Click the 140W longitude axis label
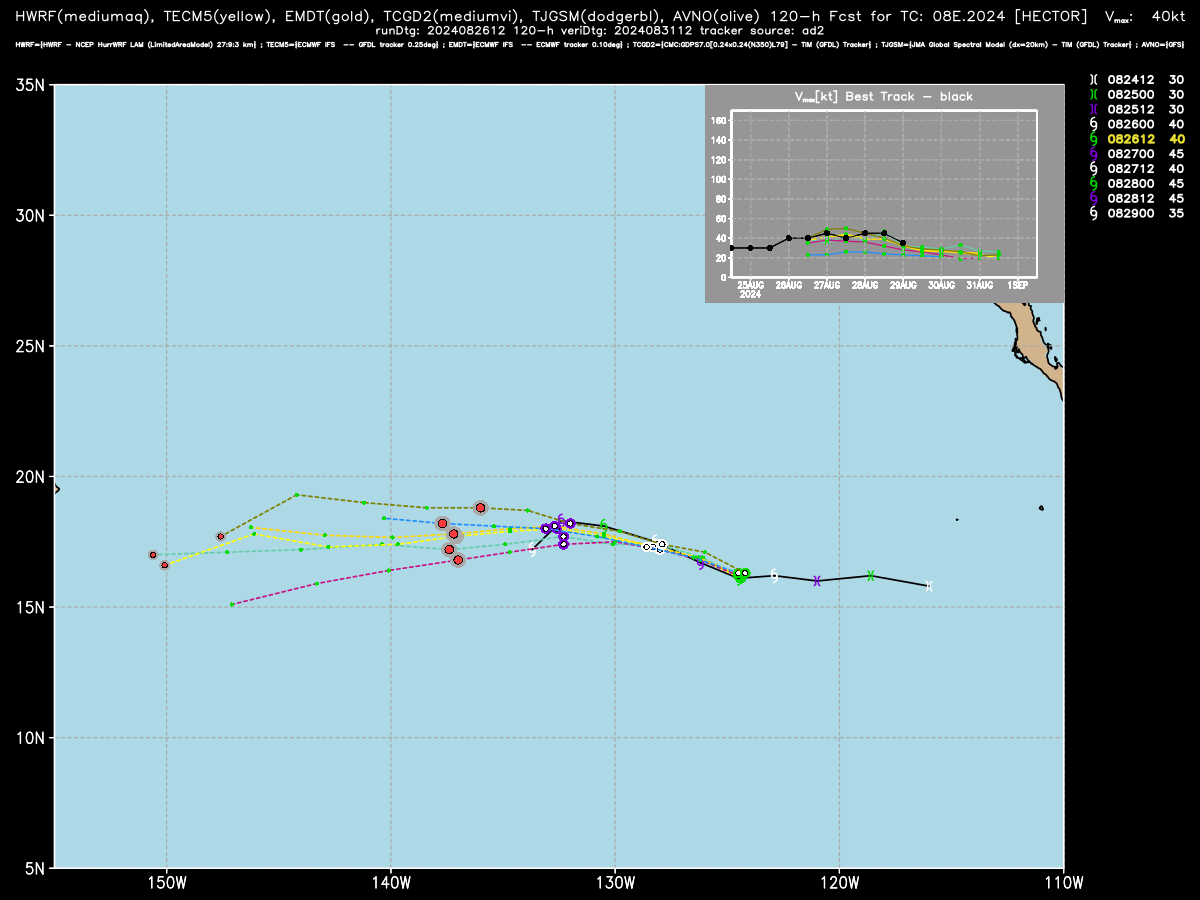This screenshot has height=900, width=1200. [390, 882]
